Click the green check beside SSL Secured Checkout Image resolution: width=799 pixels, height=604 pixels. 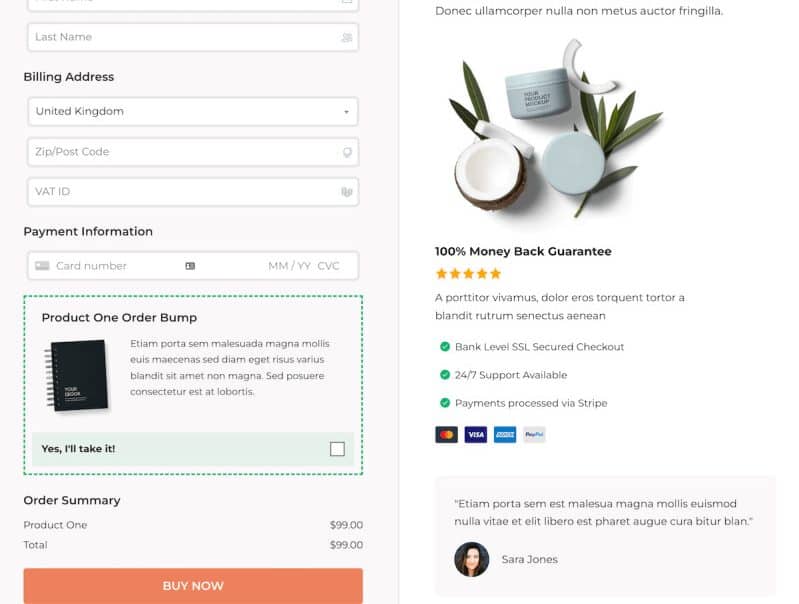(x=445, y=347)
